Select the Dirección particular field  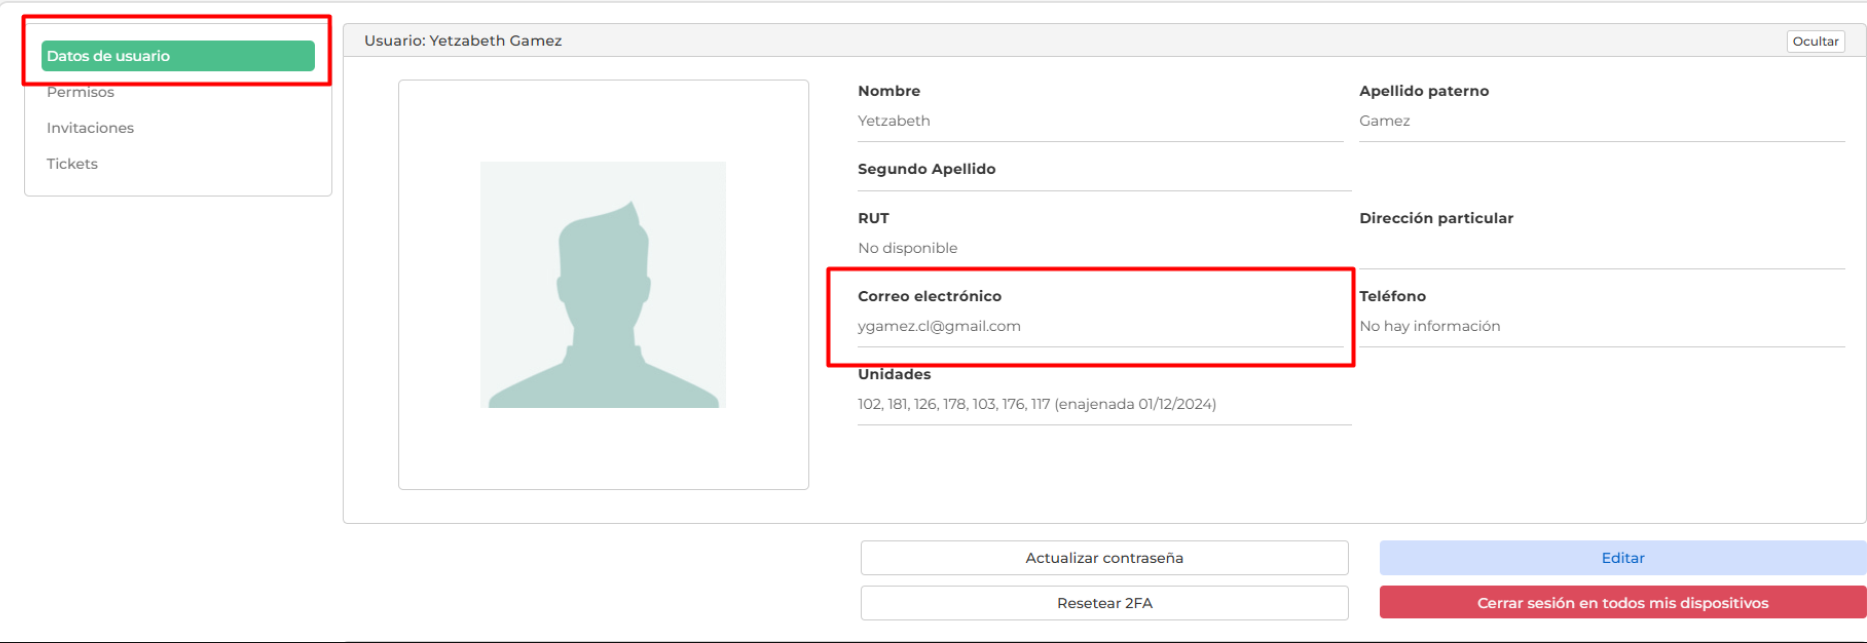pos(1600,248)
